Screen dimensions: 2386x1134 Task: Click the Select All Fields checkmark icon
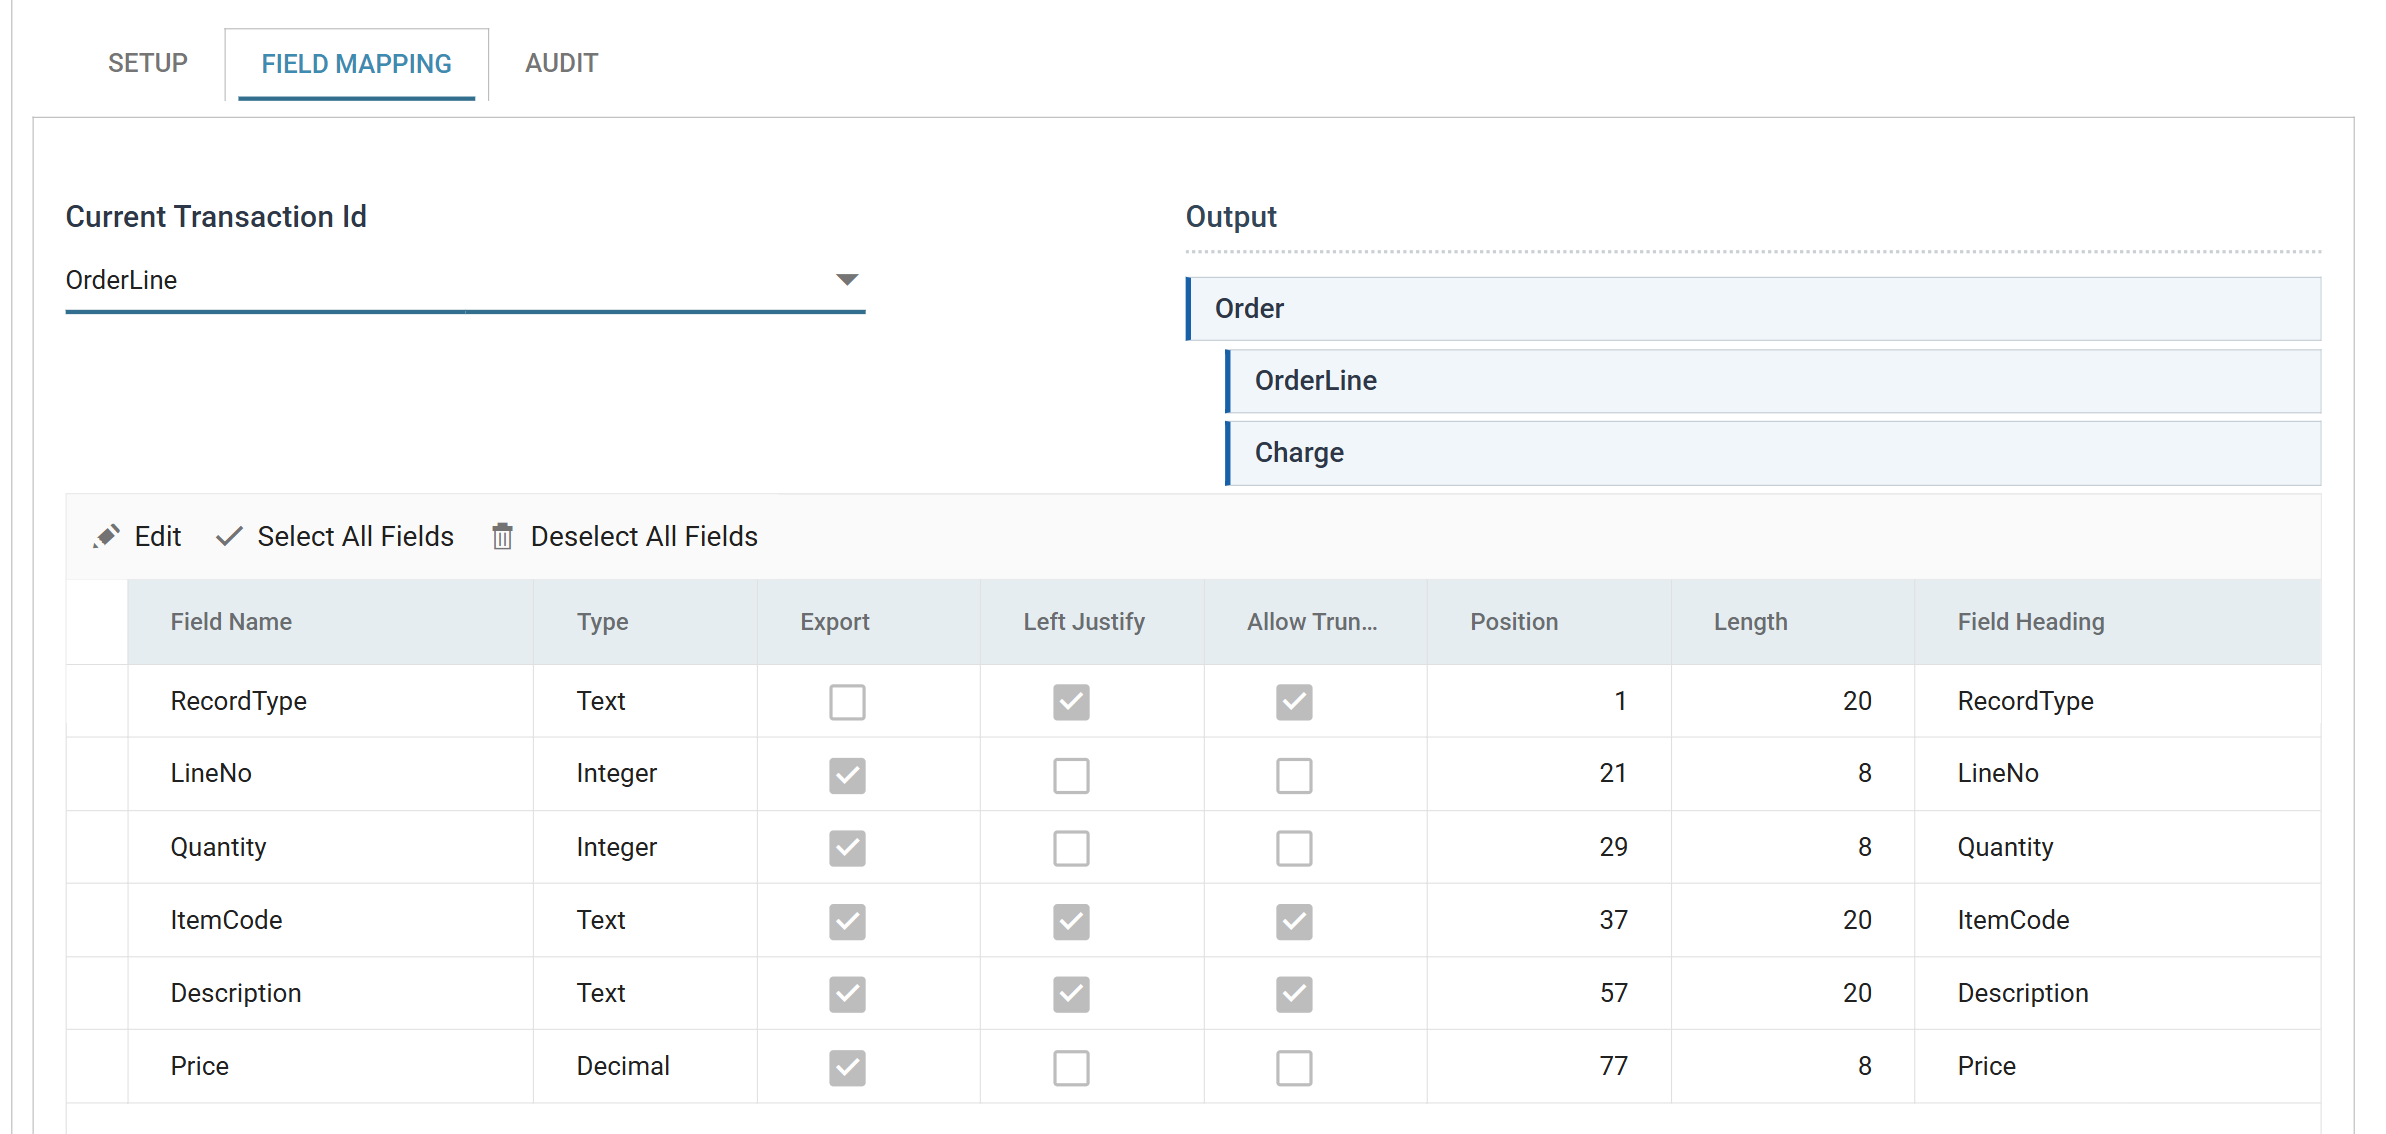(229, 537)
